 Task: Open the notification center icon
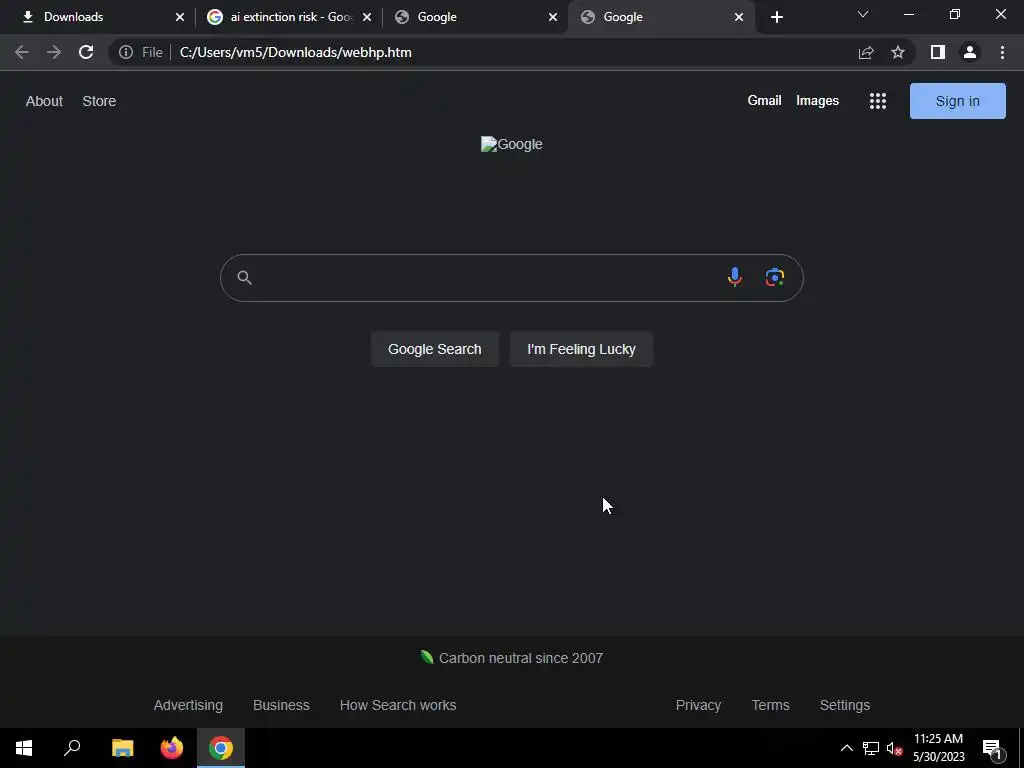[x=992, y=749]
